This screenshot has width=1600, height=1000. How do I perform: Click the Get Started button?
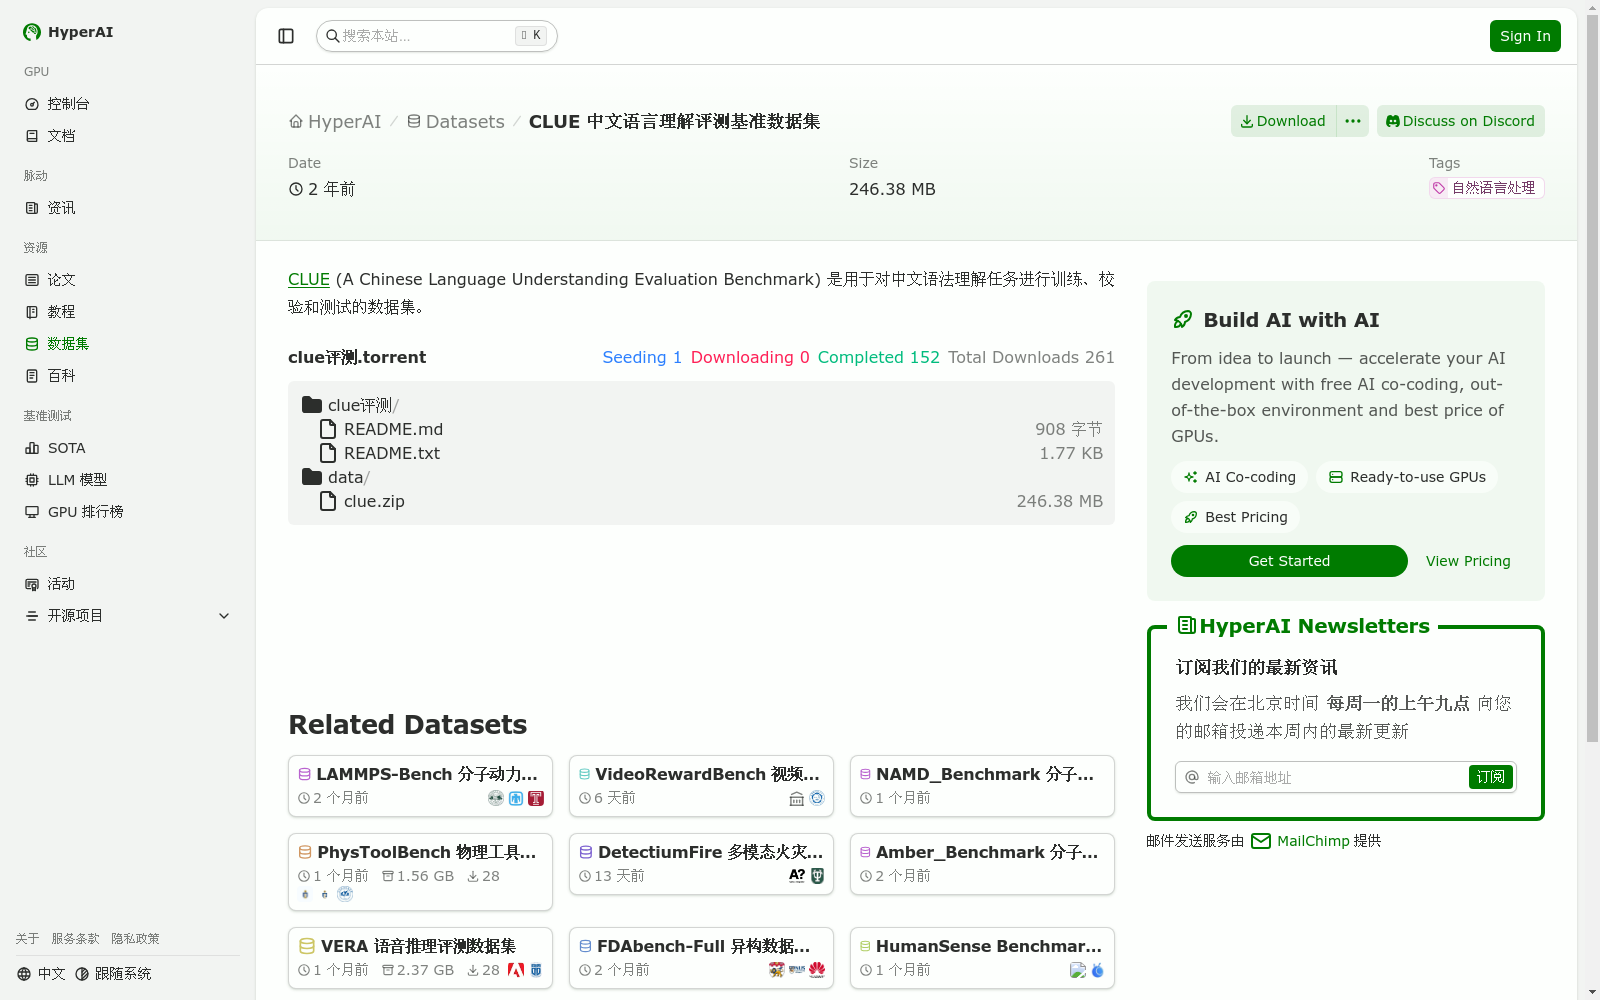pyautogui.click(x=1288, y=561)
